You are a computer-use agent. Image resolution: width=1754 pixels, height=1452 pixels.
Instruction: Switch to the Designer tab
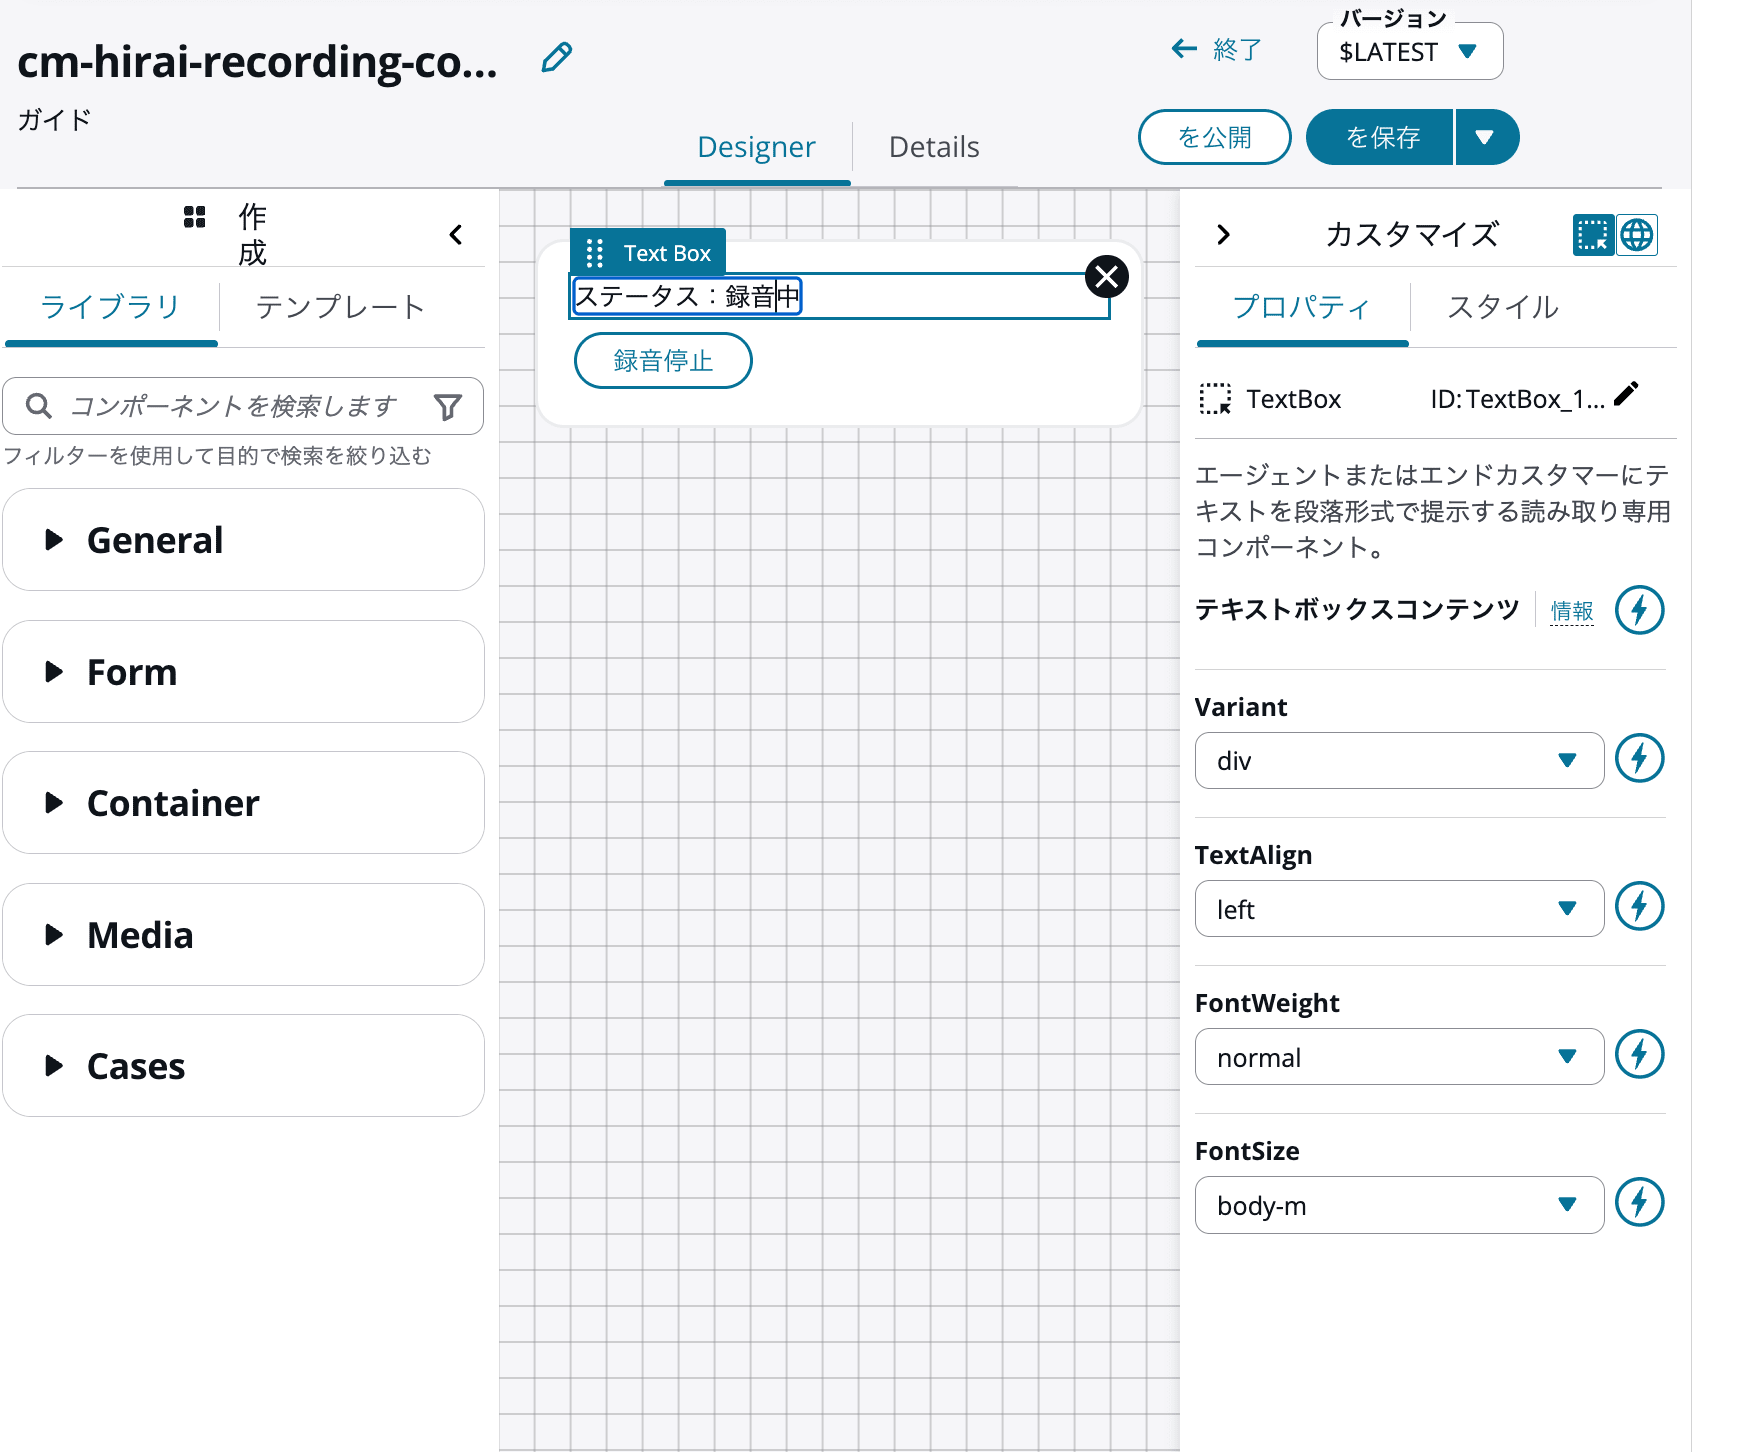[x=756, y=147]
